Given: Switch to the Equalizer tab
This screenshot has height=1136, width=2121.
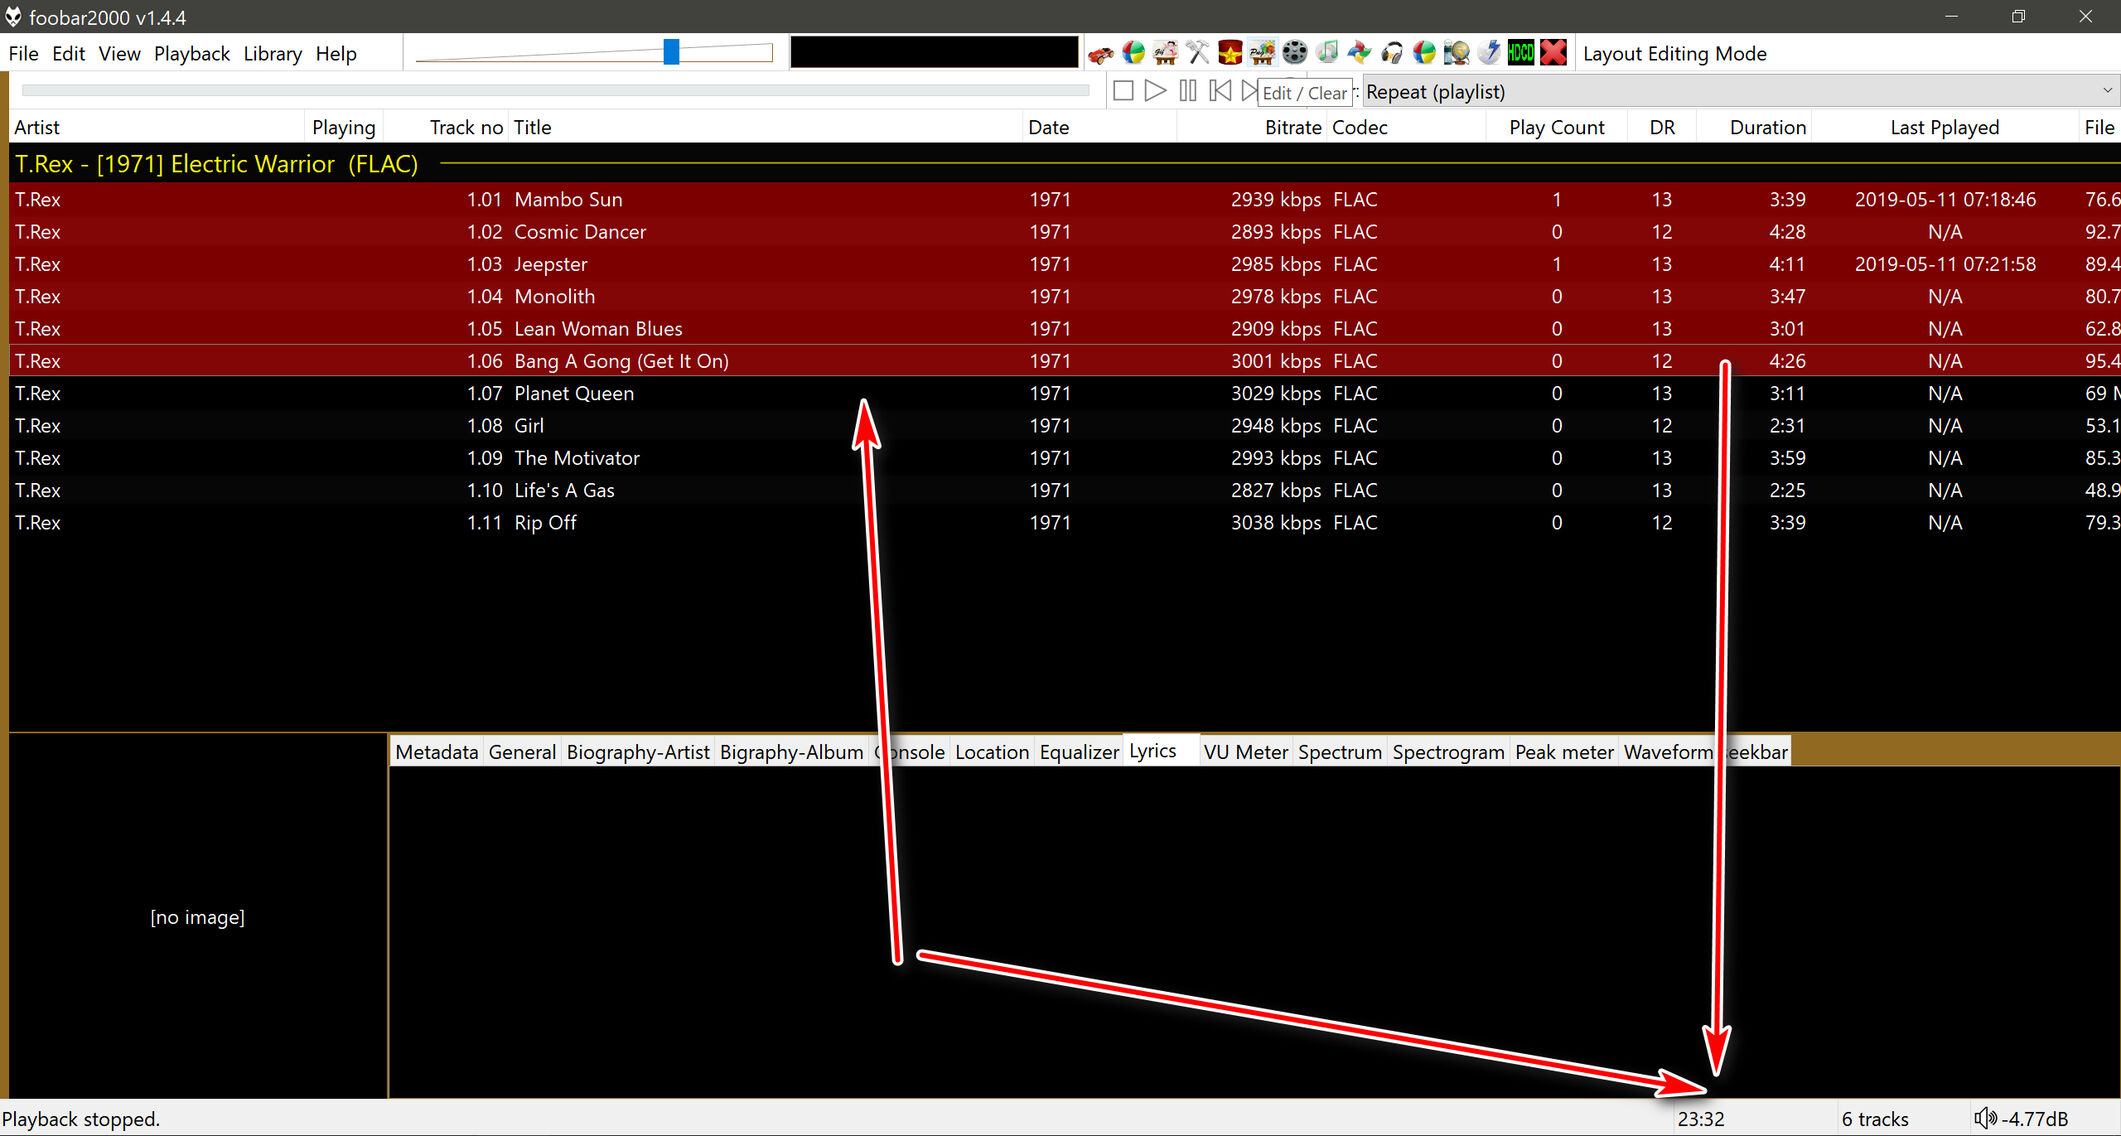Looking at the screenshot, I should coord(1079,752).
